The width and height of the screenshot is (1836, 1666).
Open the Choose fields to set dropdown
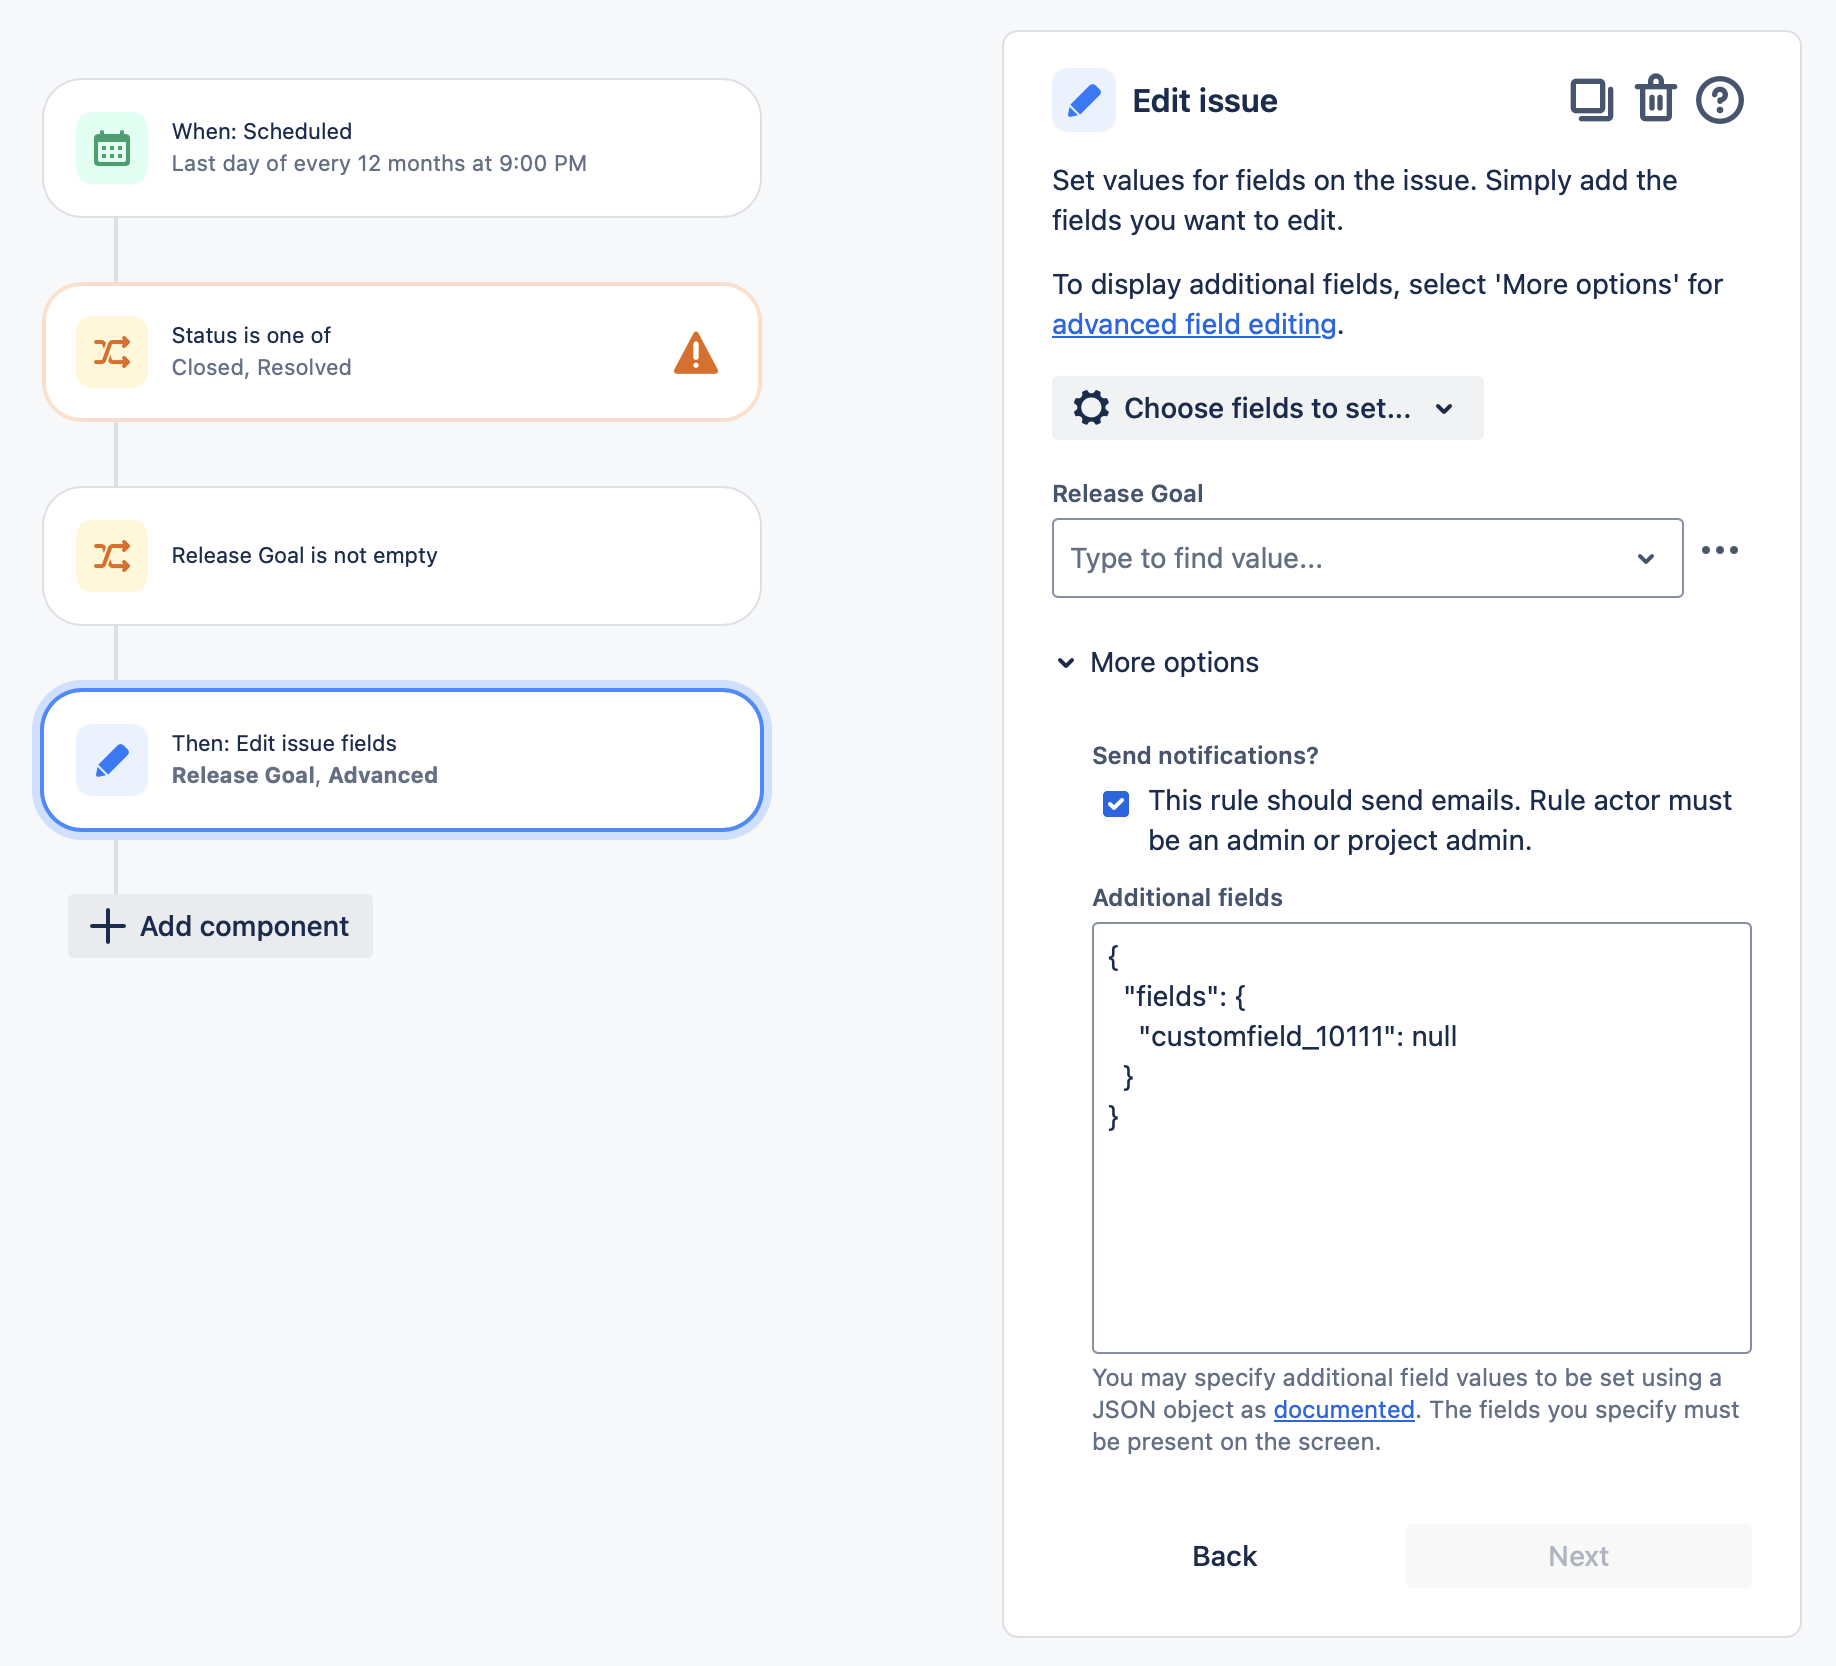pyautogui.click(x=1267, y=408)
